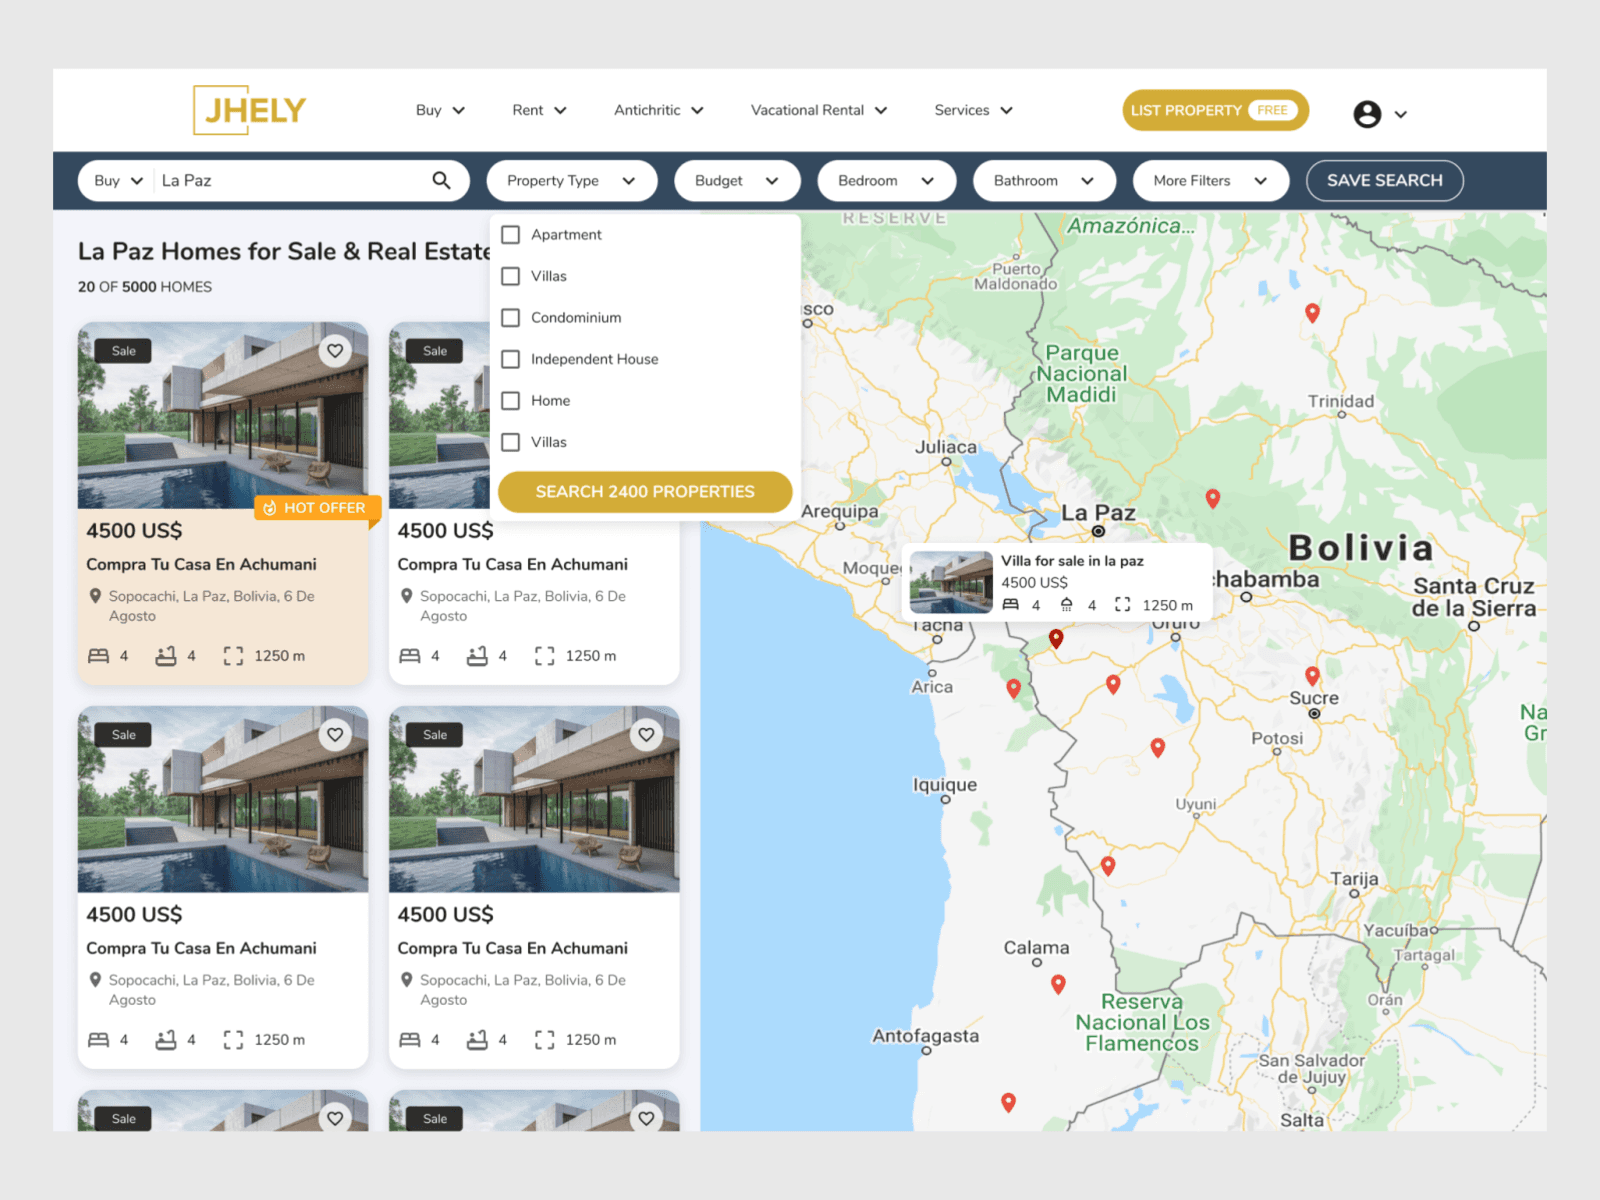Click the villa thumbnail in map popup
The height and width of the screenshot is (1200, 1600).
950,581
